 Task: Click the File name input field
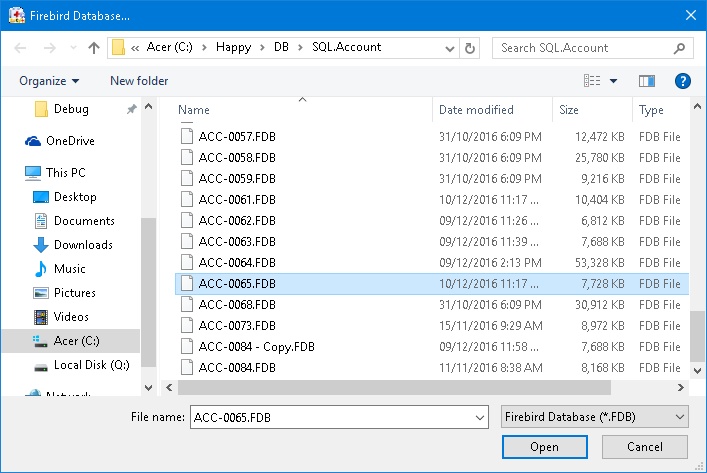332,418
